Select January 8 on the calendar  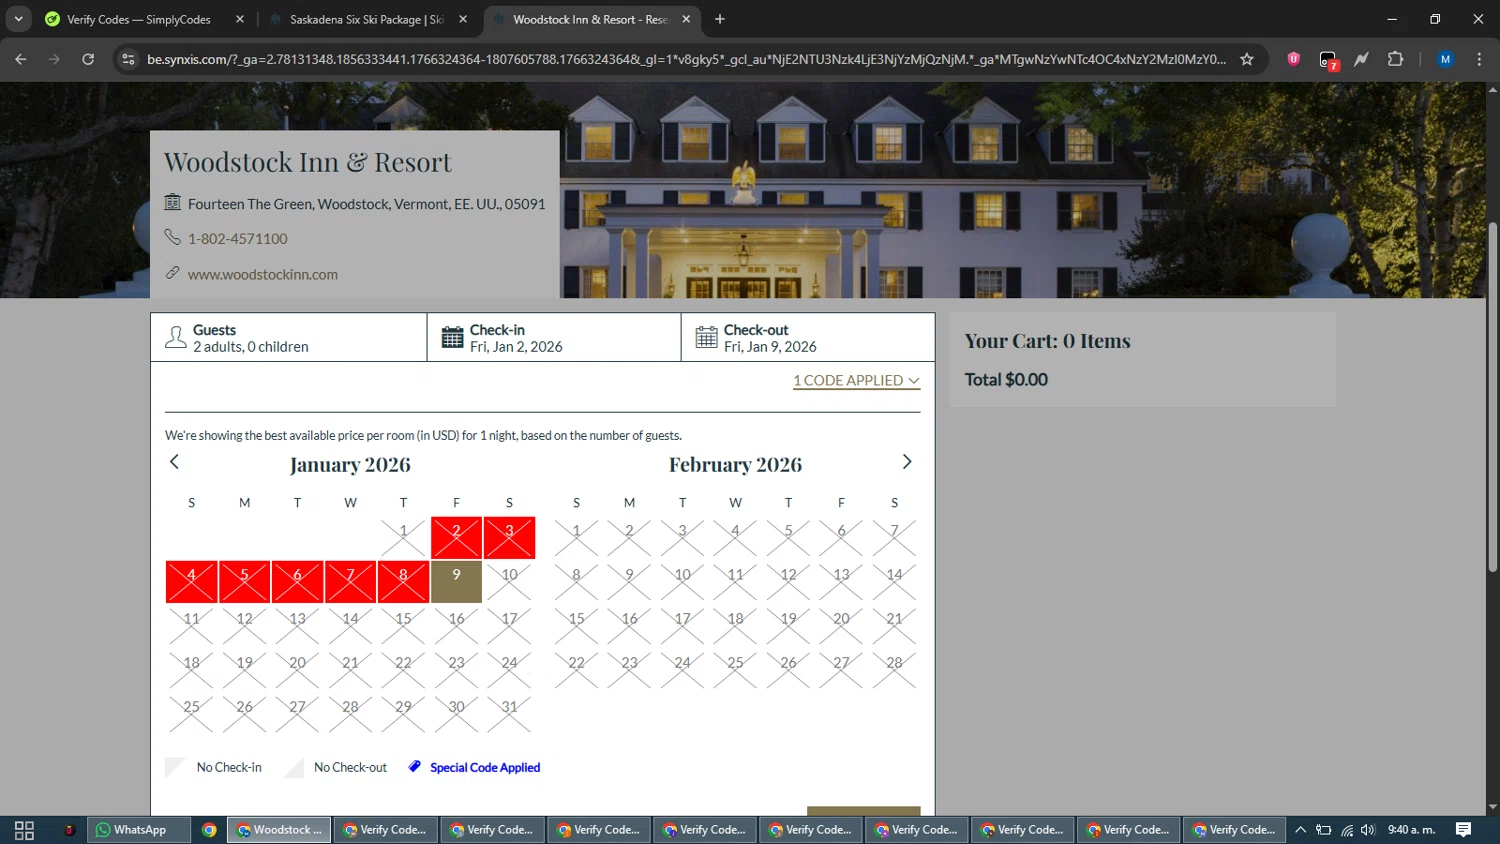click(404, 582)
